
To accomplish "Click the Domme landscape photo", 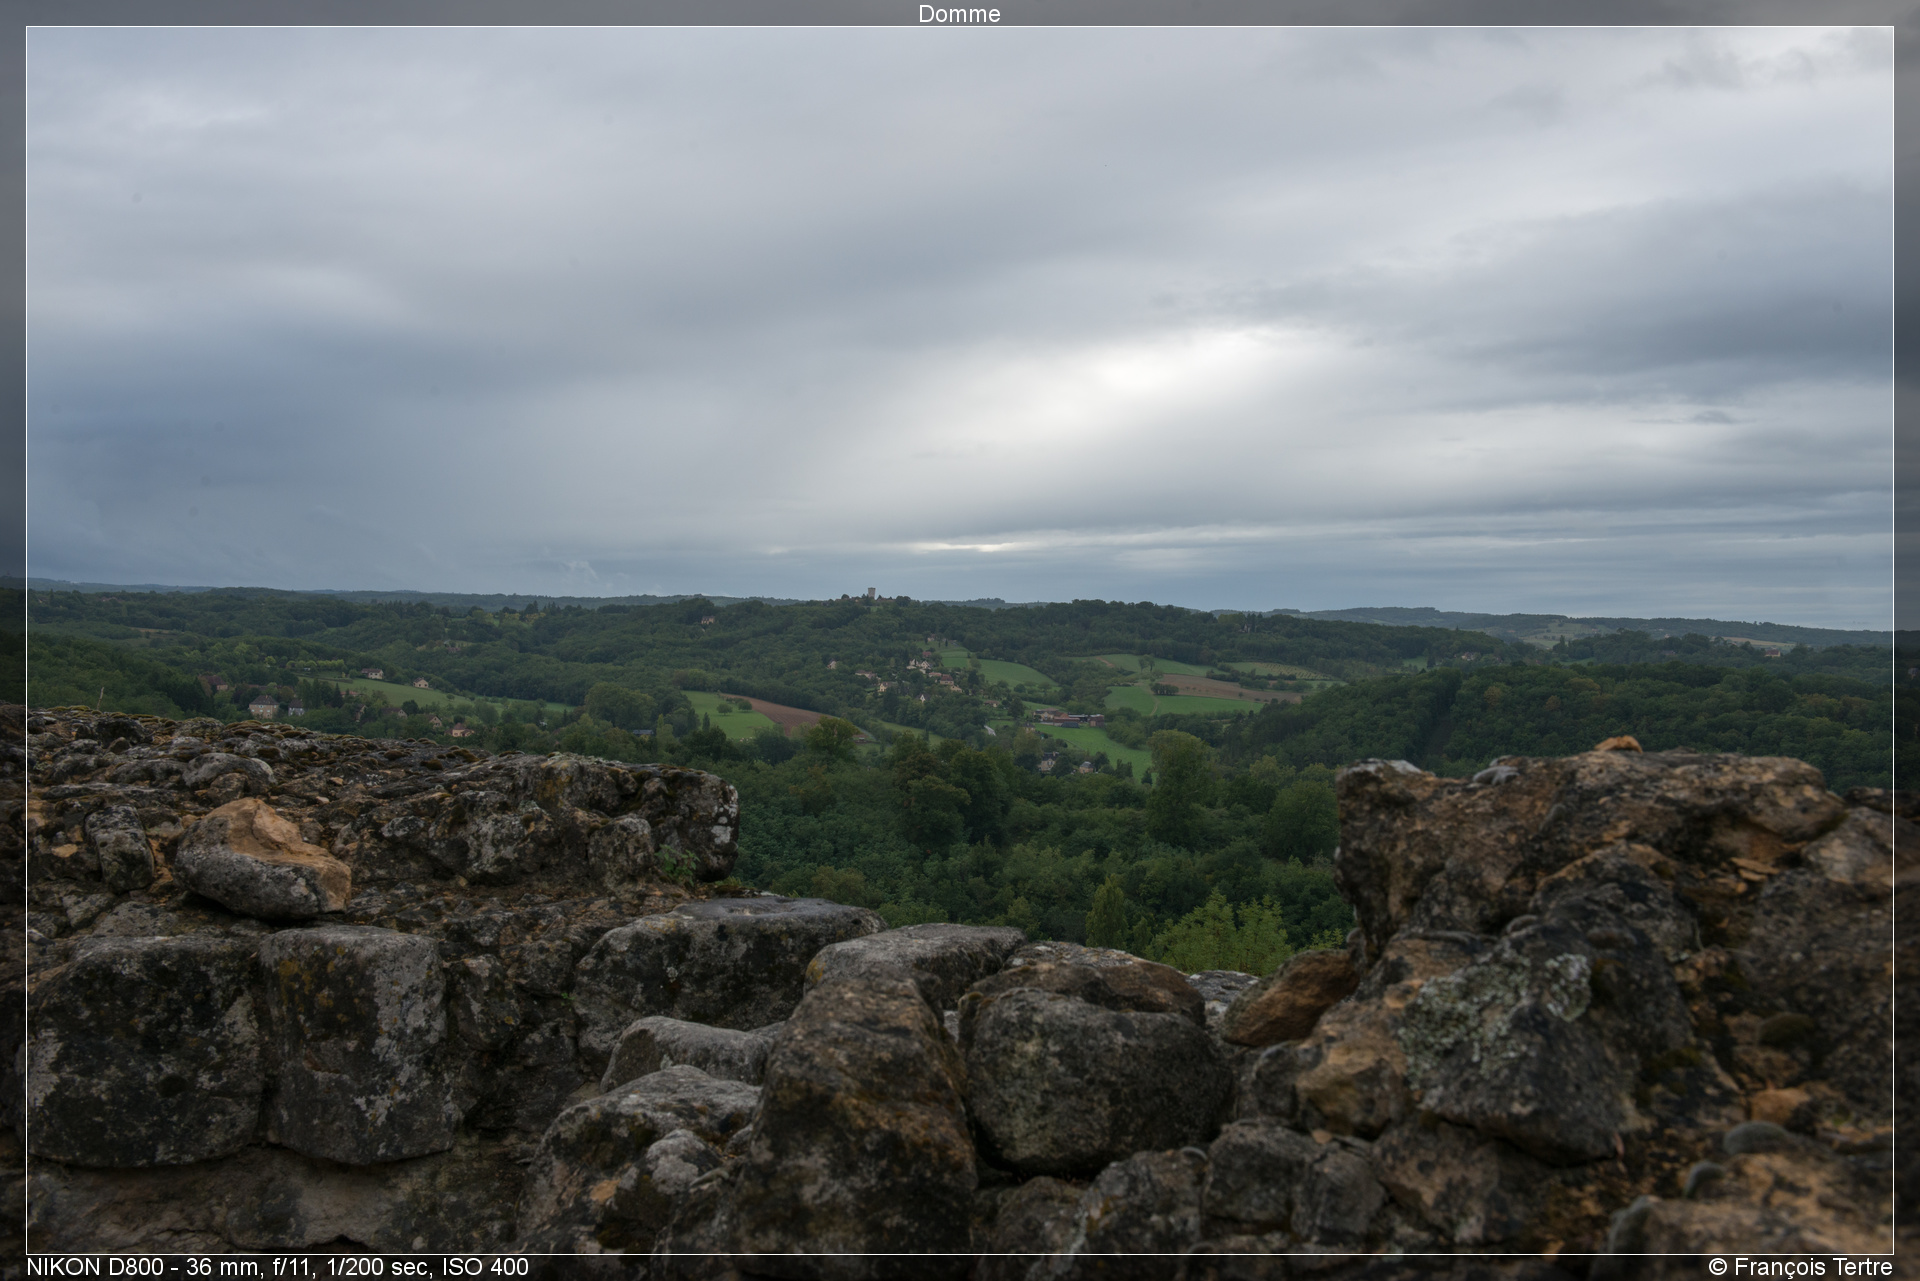I will coord(960,640).
